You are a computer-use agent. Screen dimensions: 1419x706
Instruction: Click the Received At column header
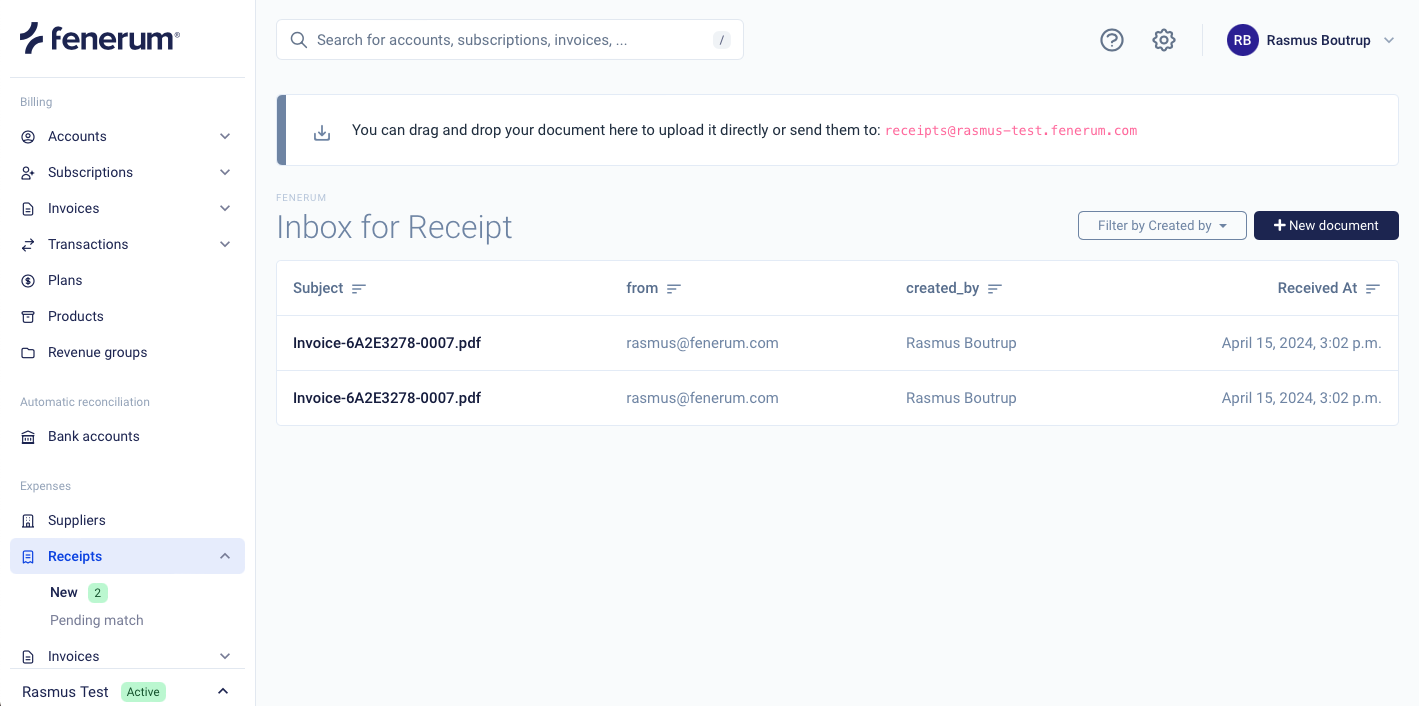tap(1317, 288)
